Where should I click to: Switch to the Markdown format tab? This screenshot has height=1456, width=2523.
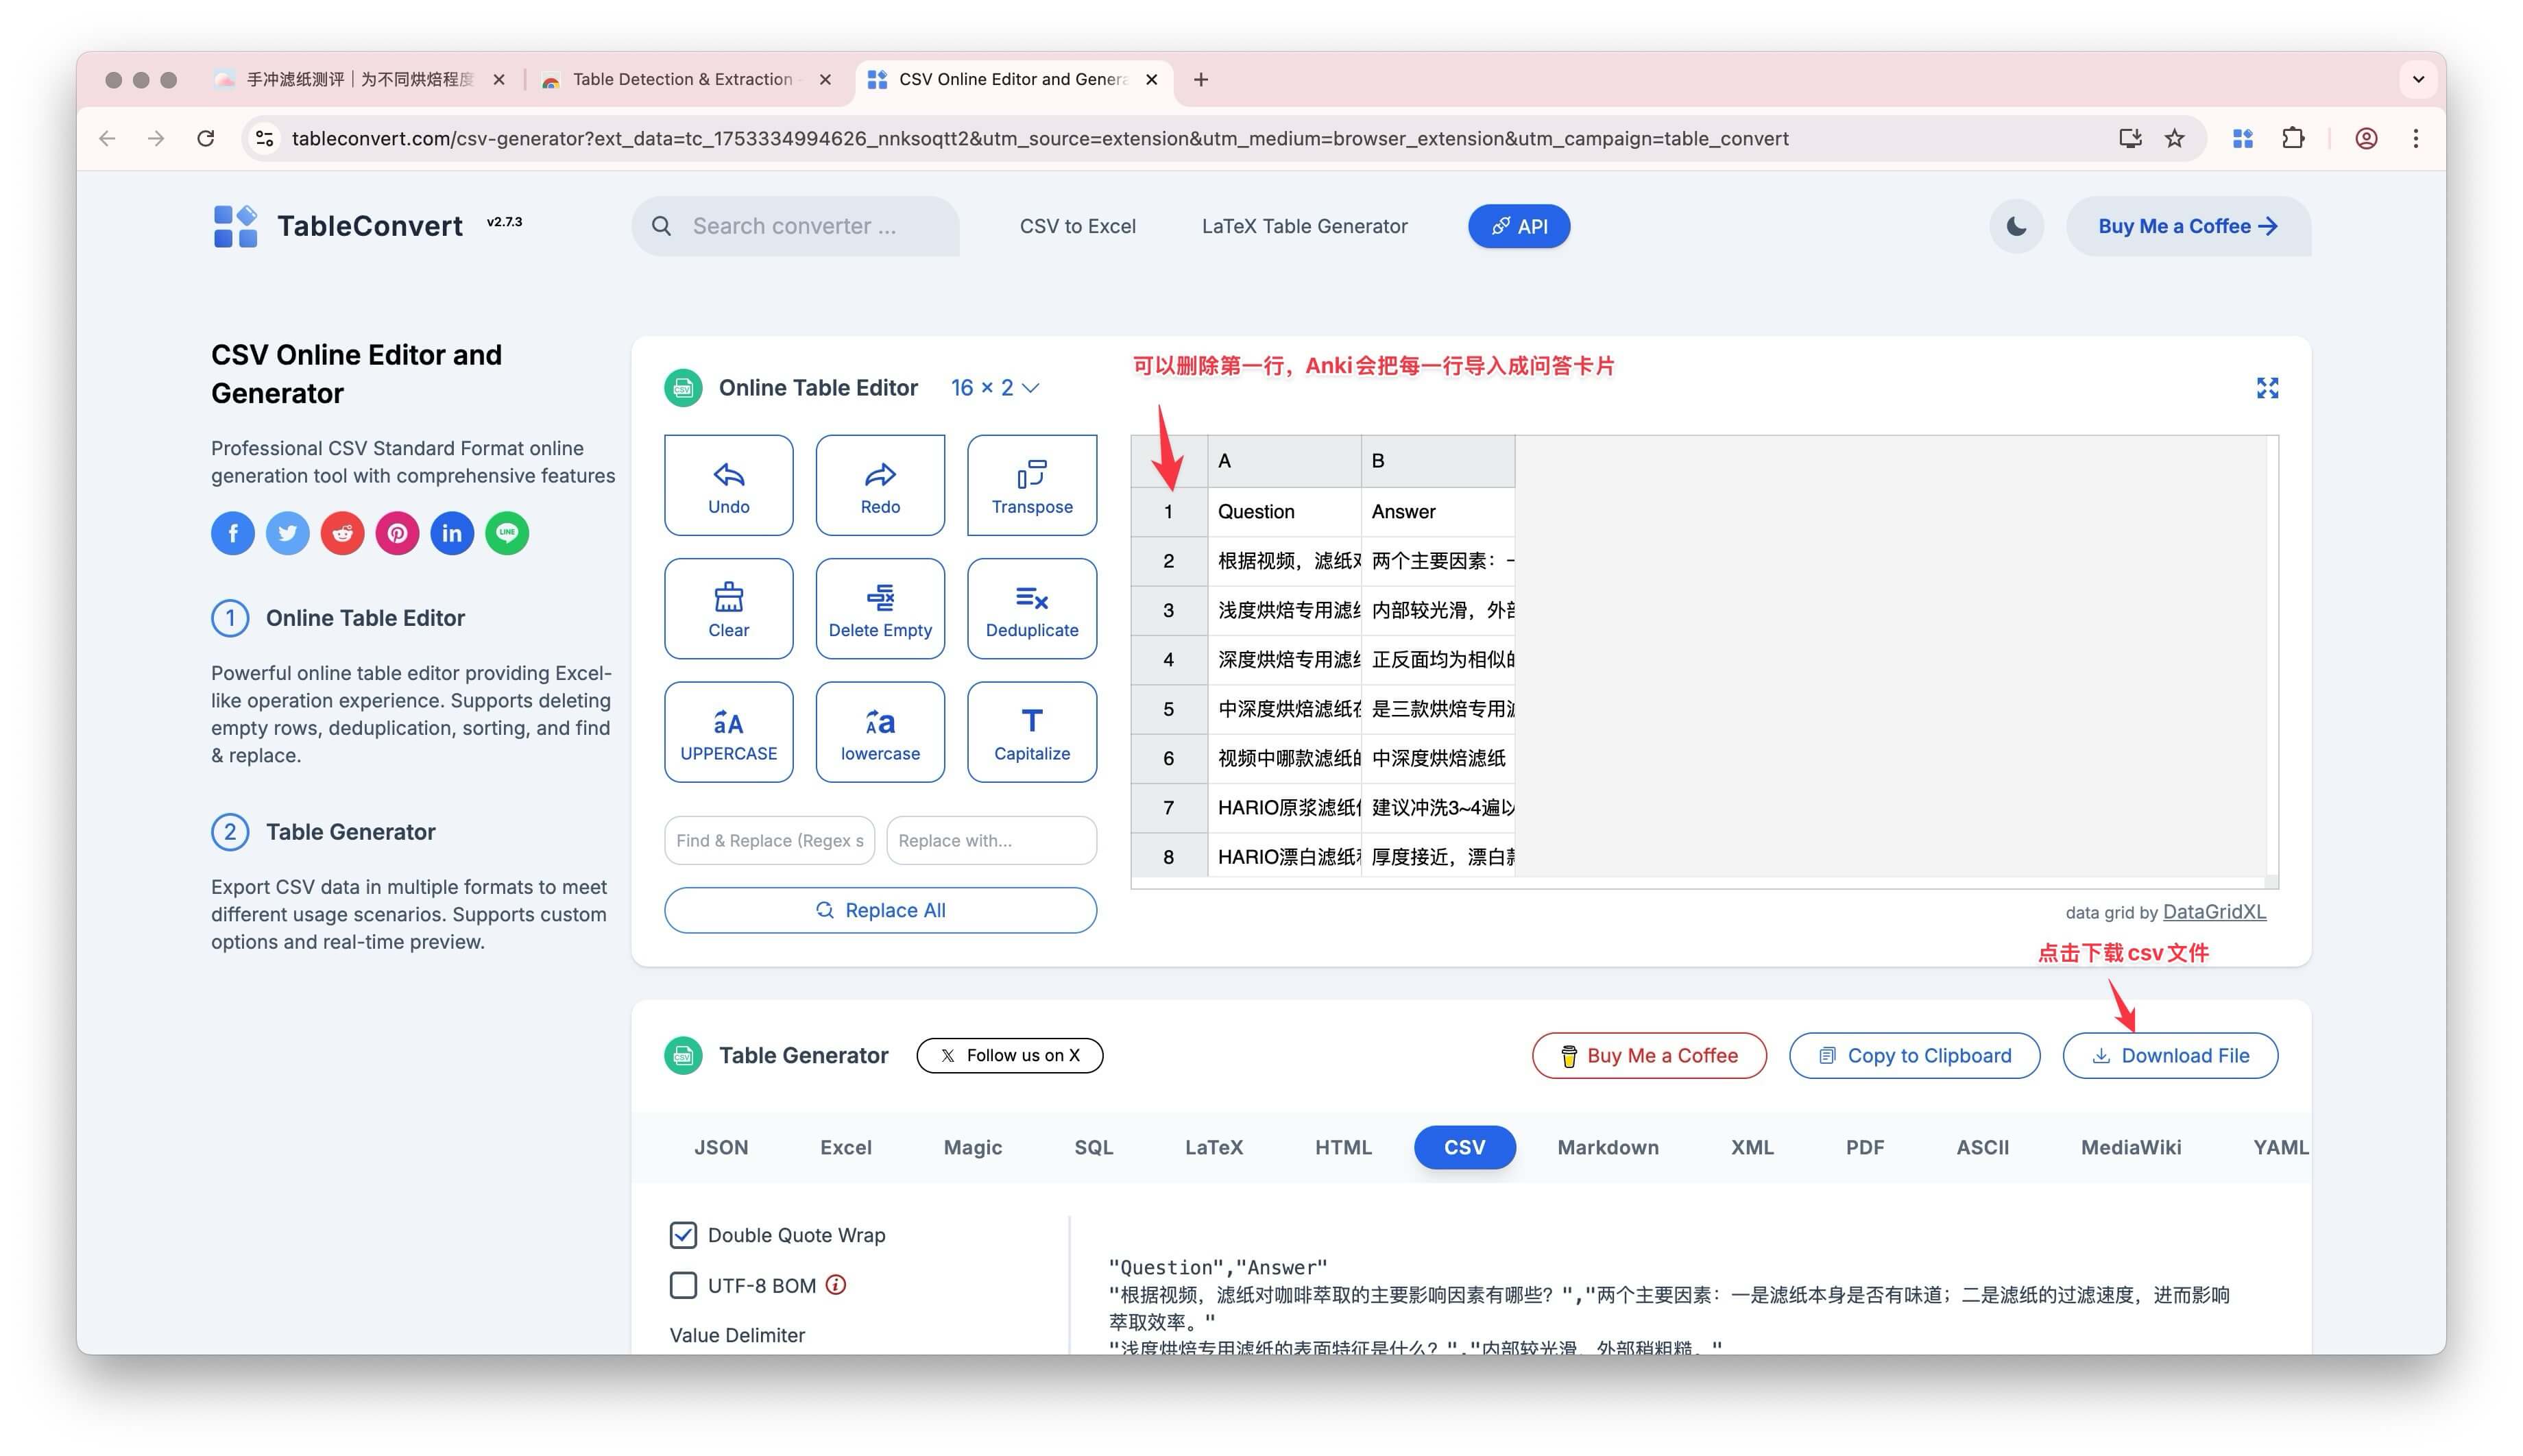1607,1147
